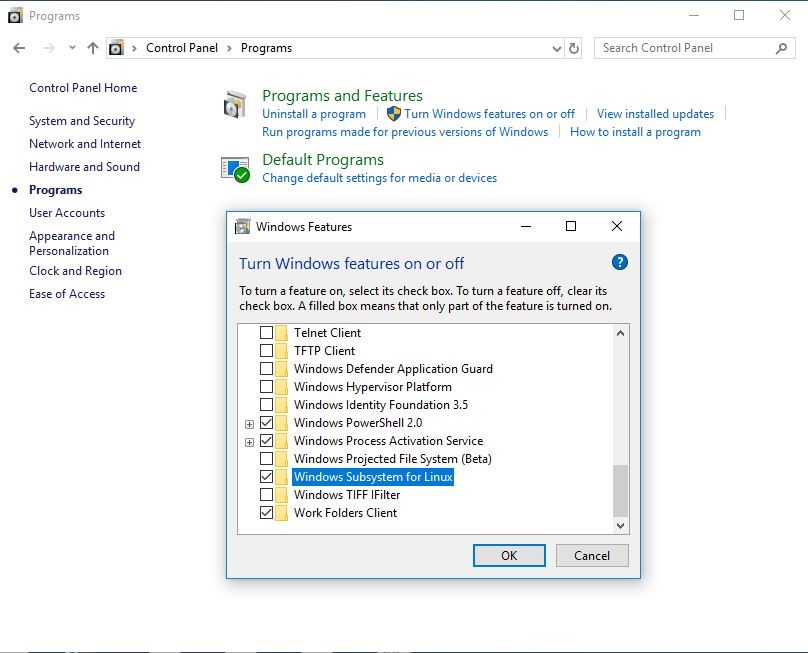This screenshot has height=653, width=808.
Task: Open the Programs and Features heading
Action: pyautogui.click(x=342, y=96)
